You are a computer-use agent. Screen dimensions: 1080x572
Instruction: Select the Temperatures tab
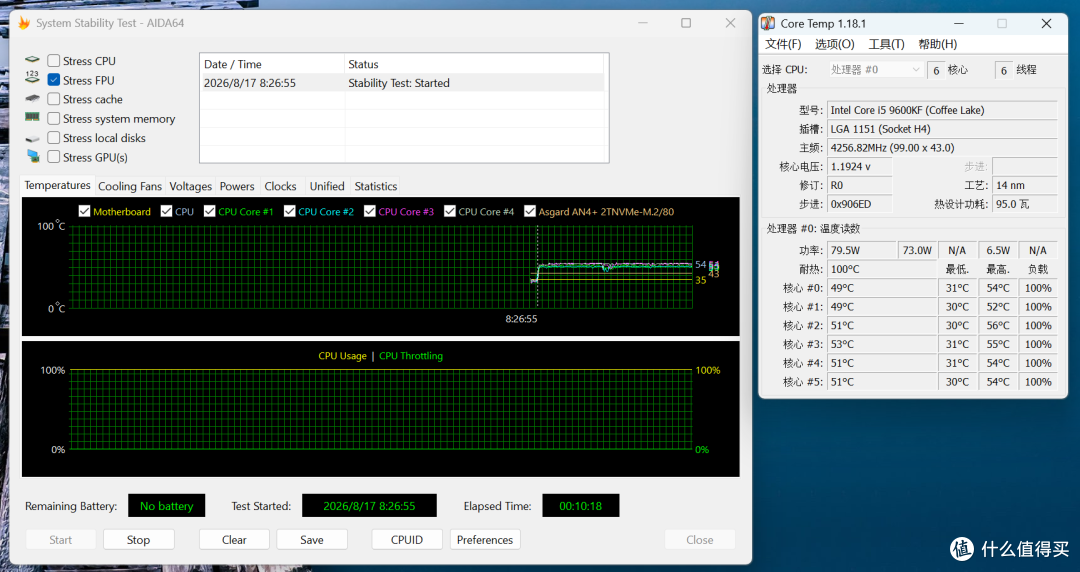pyautogui.click(x=57, y=185)
